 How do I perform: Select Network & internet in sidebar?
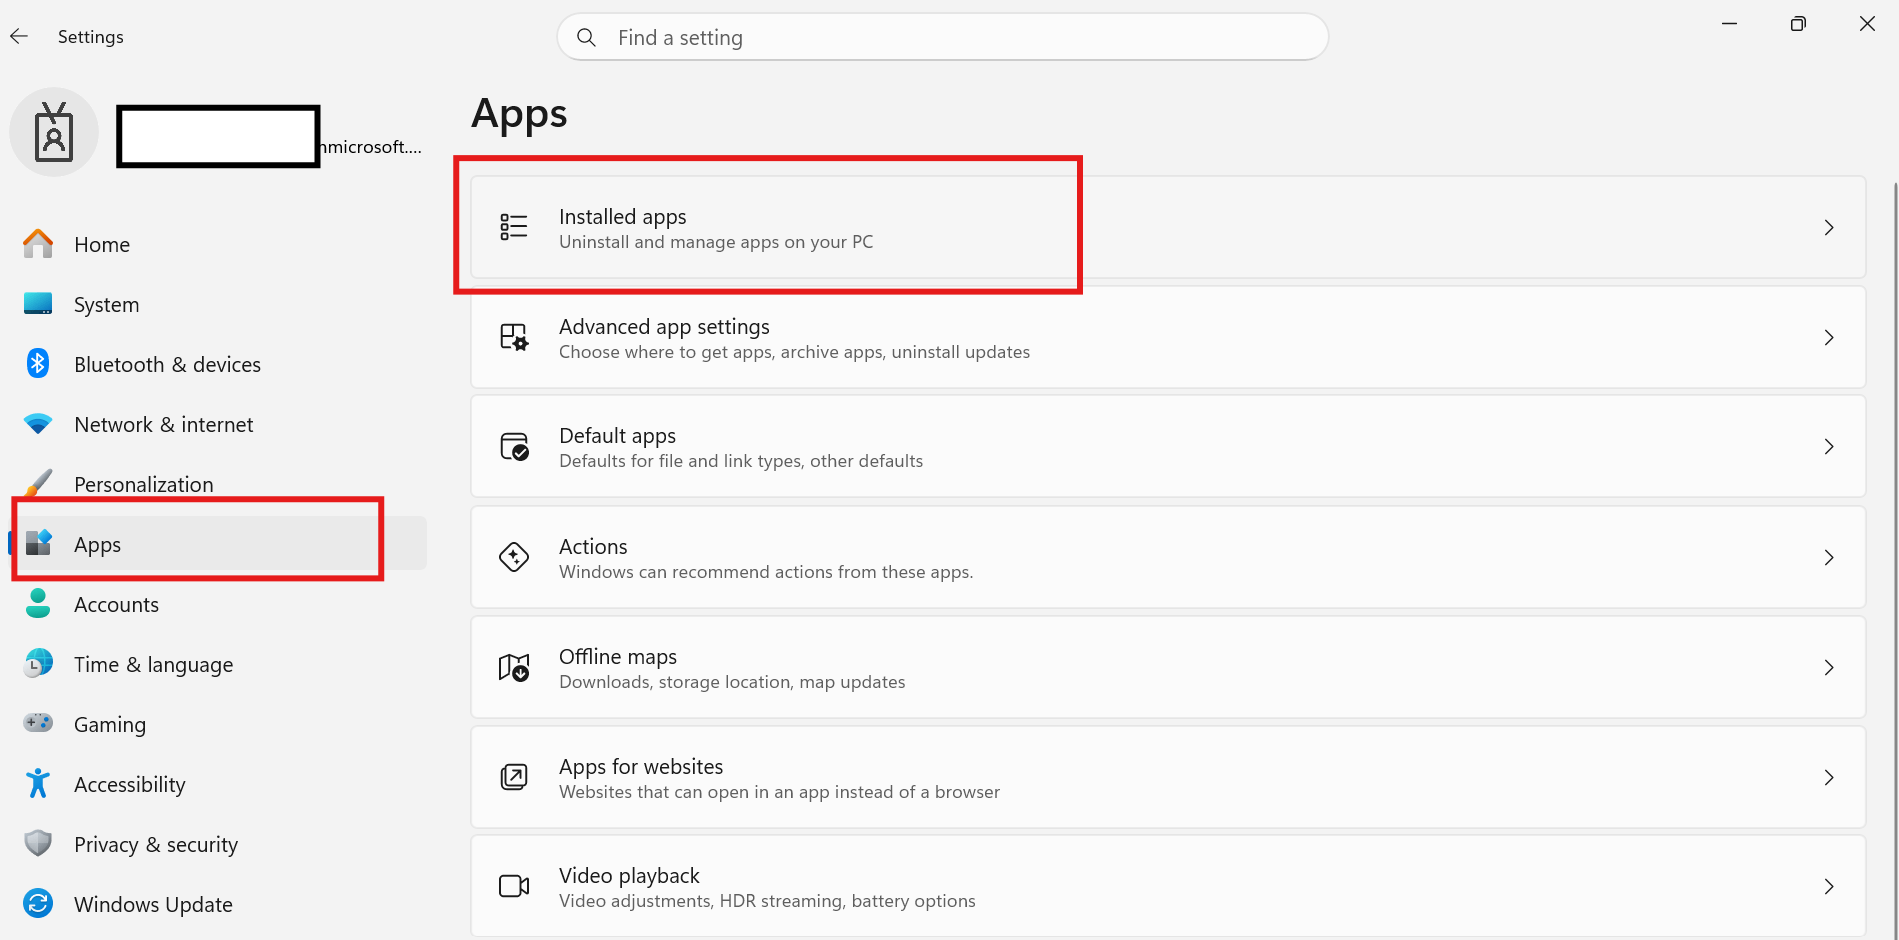(218, 424)
